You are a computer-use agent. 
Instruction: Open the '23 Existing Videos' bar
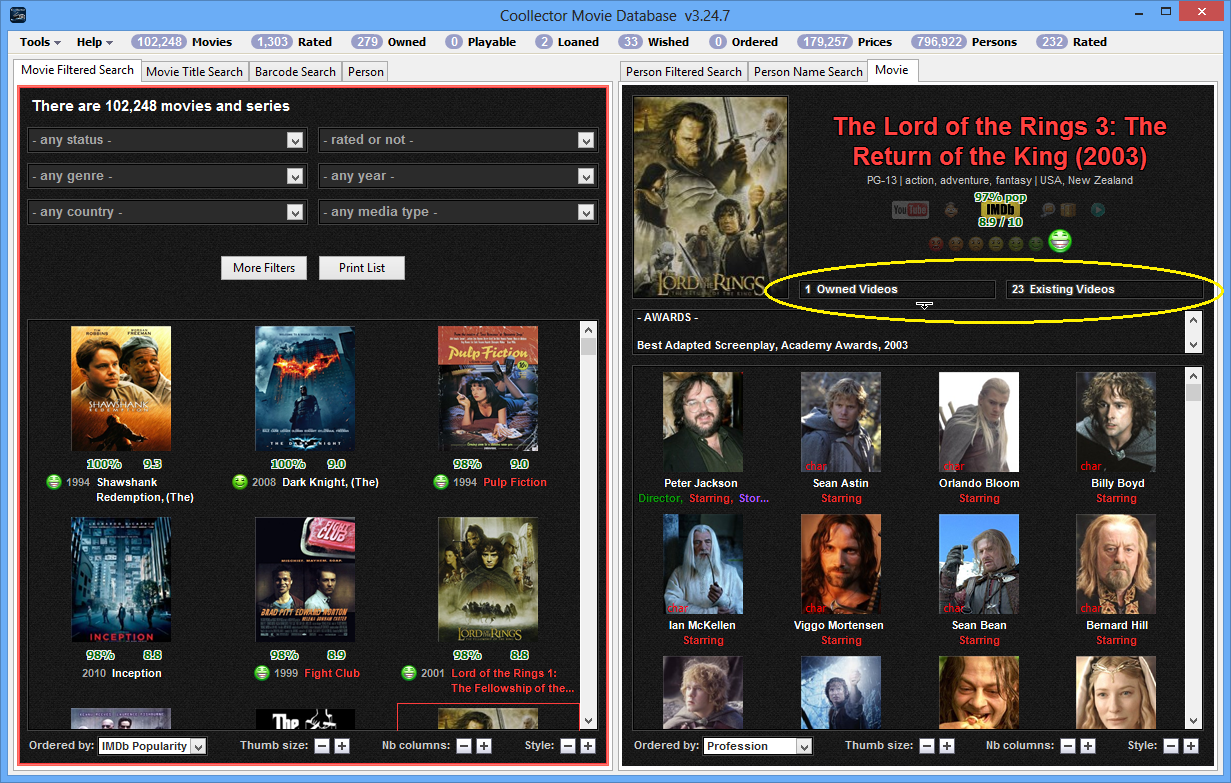[x=1104, y=289]
